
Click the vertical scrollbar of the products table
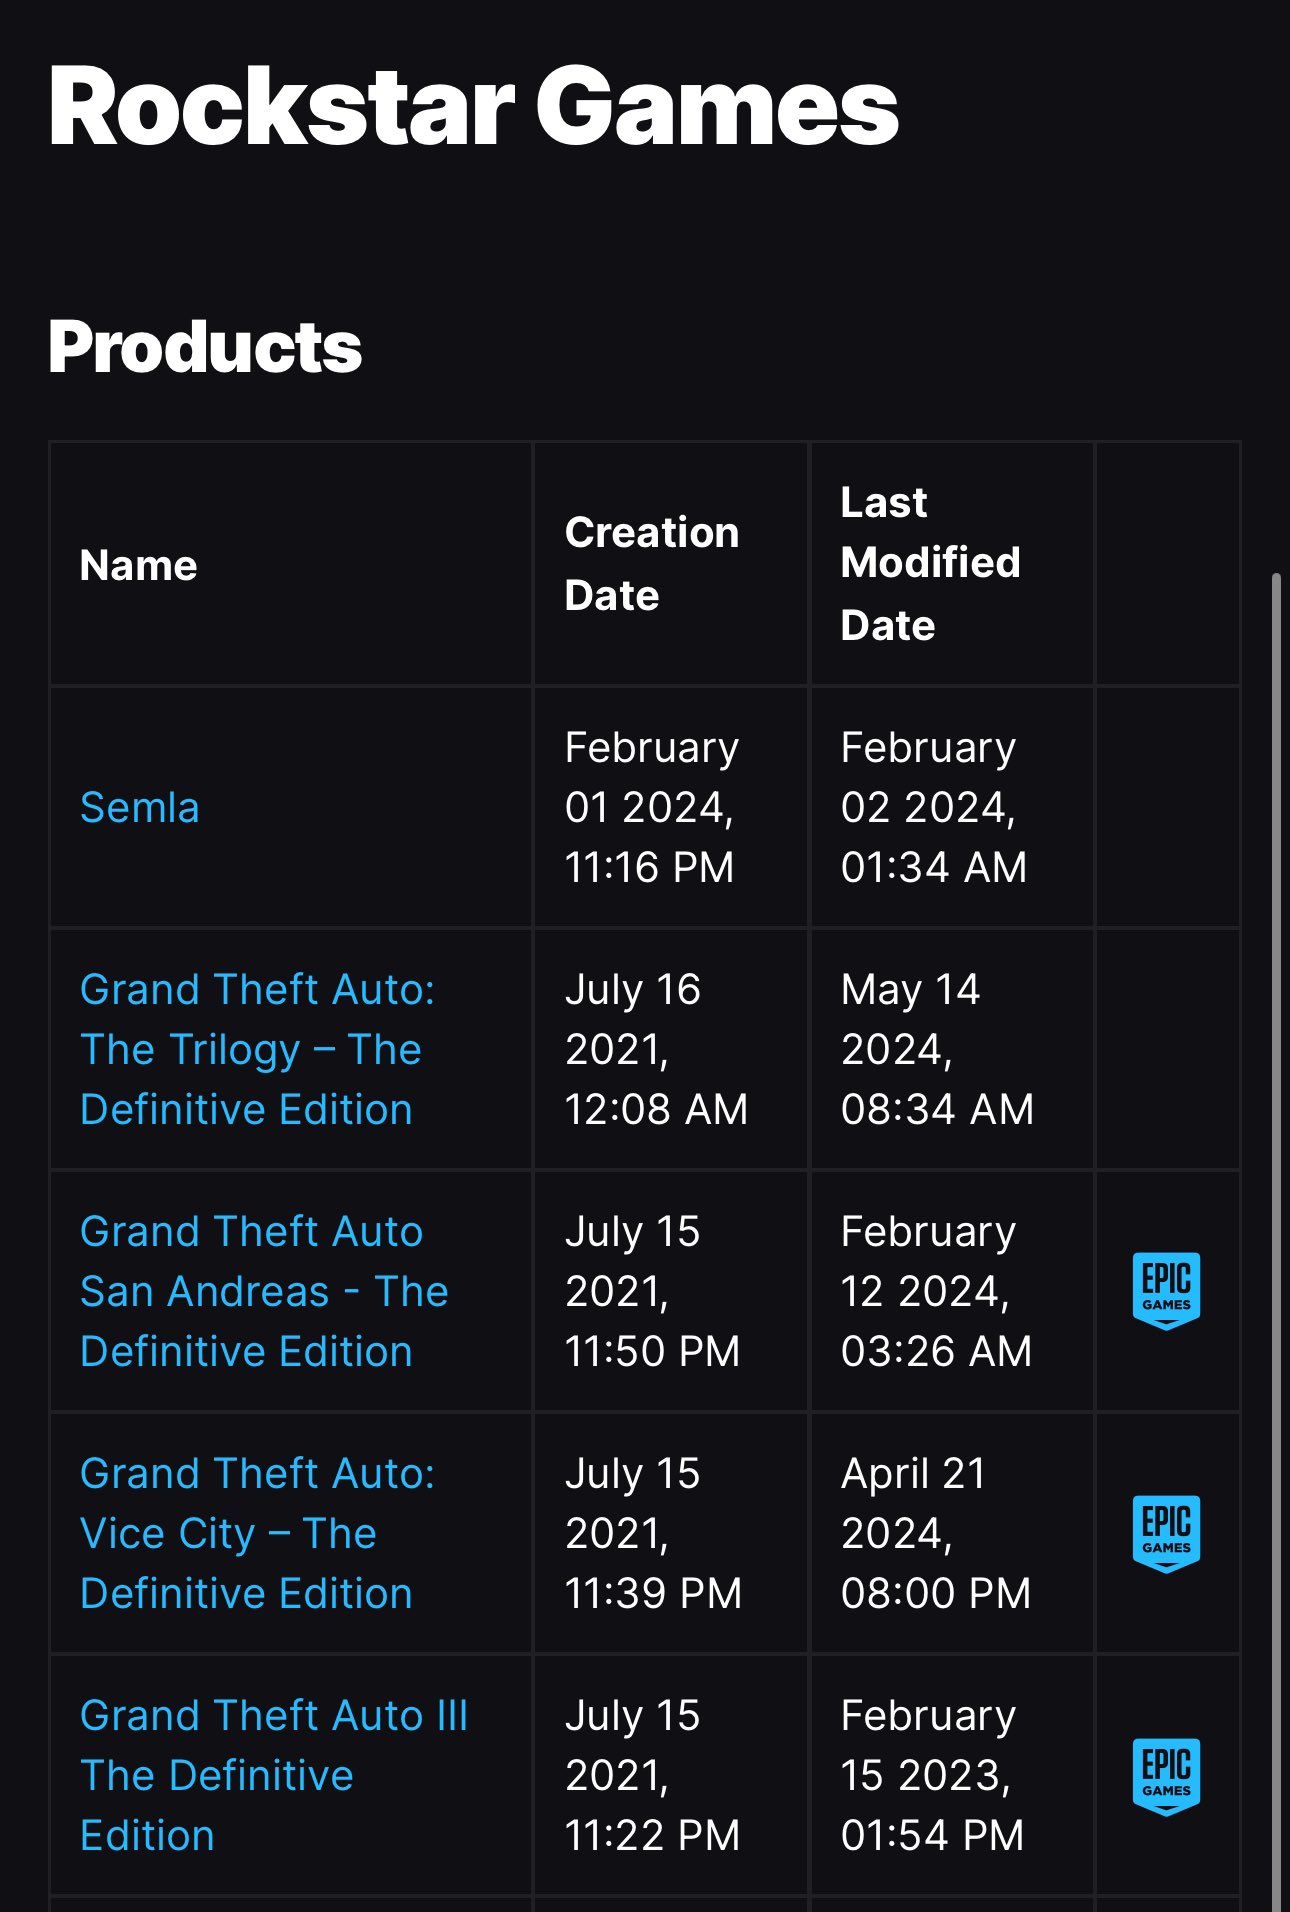tap(1275, 1240)
